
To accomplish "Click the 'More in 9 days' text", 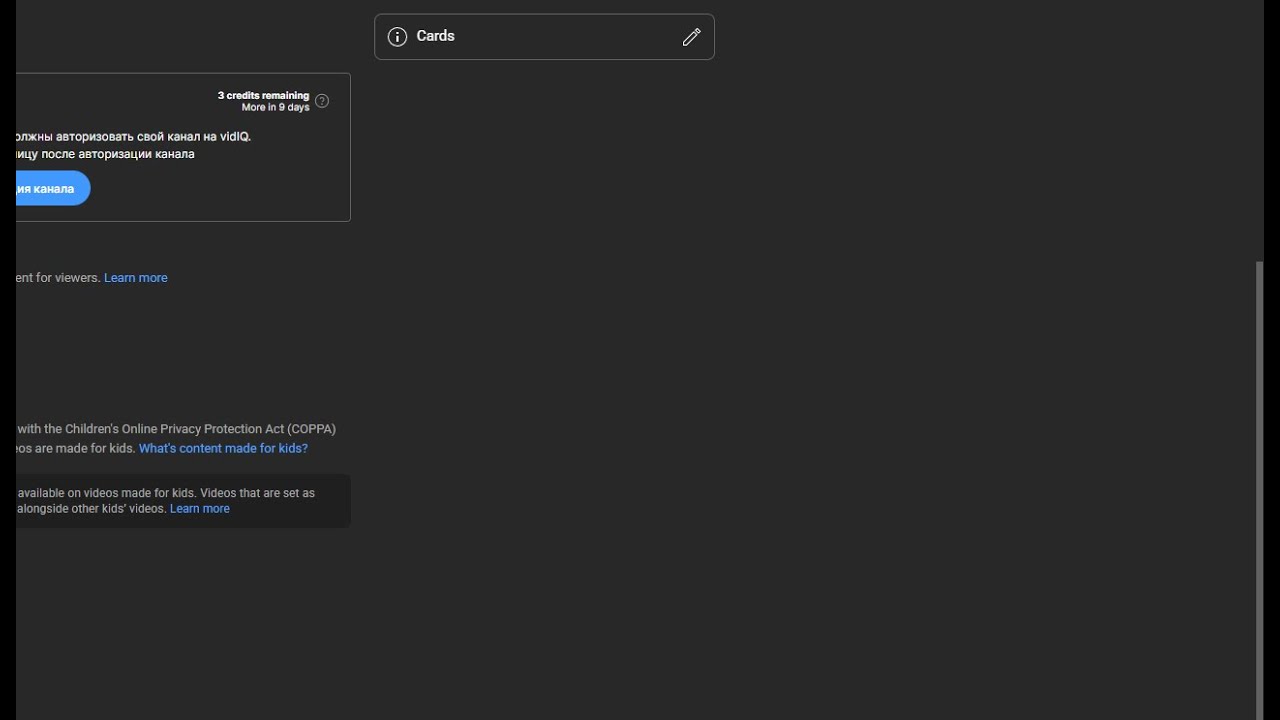I will (275, 108).
